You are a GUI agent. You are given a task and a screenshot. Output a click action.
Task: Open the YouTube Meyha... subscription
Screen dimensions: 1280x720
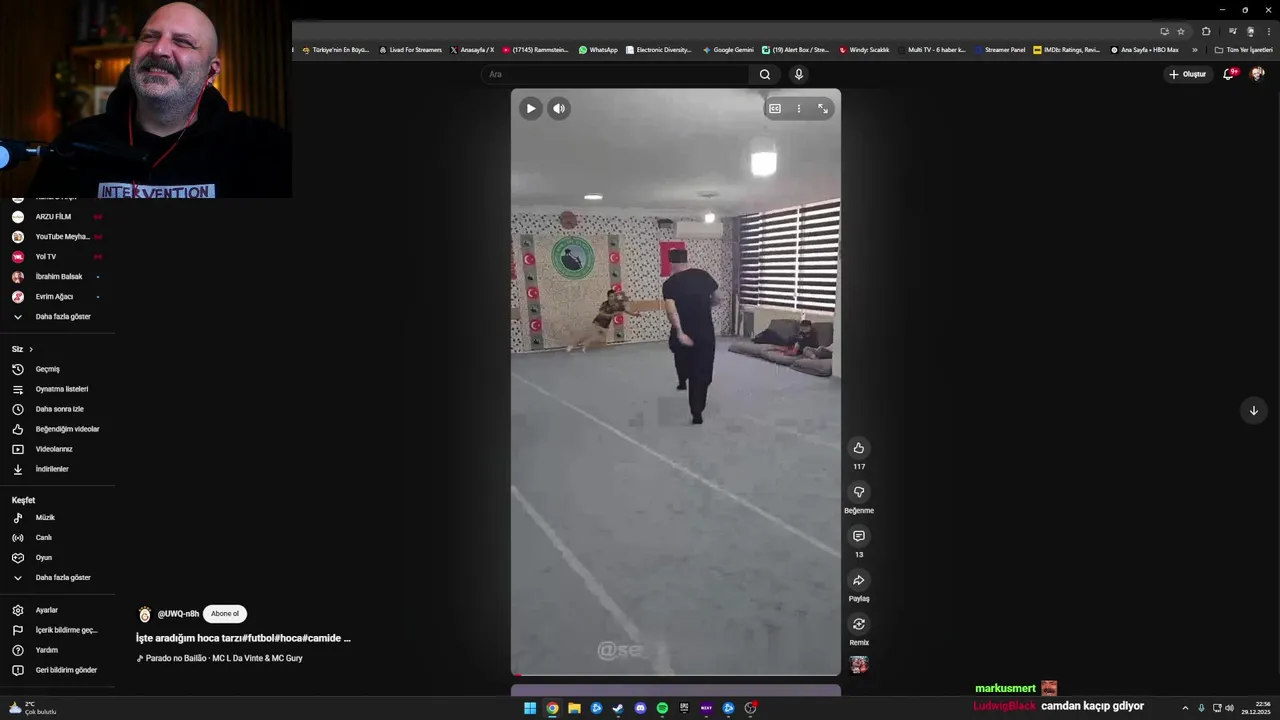57,237
